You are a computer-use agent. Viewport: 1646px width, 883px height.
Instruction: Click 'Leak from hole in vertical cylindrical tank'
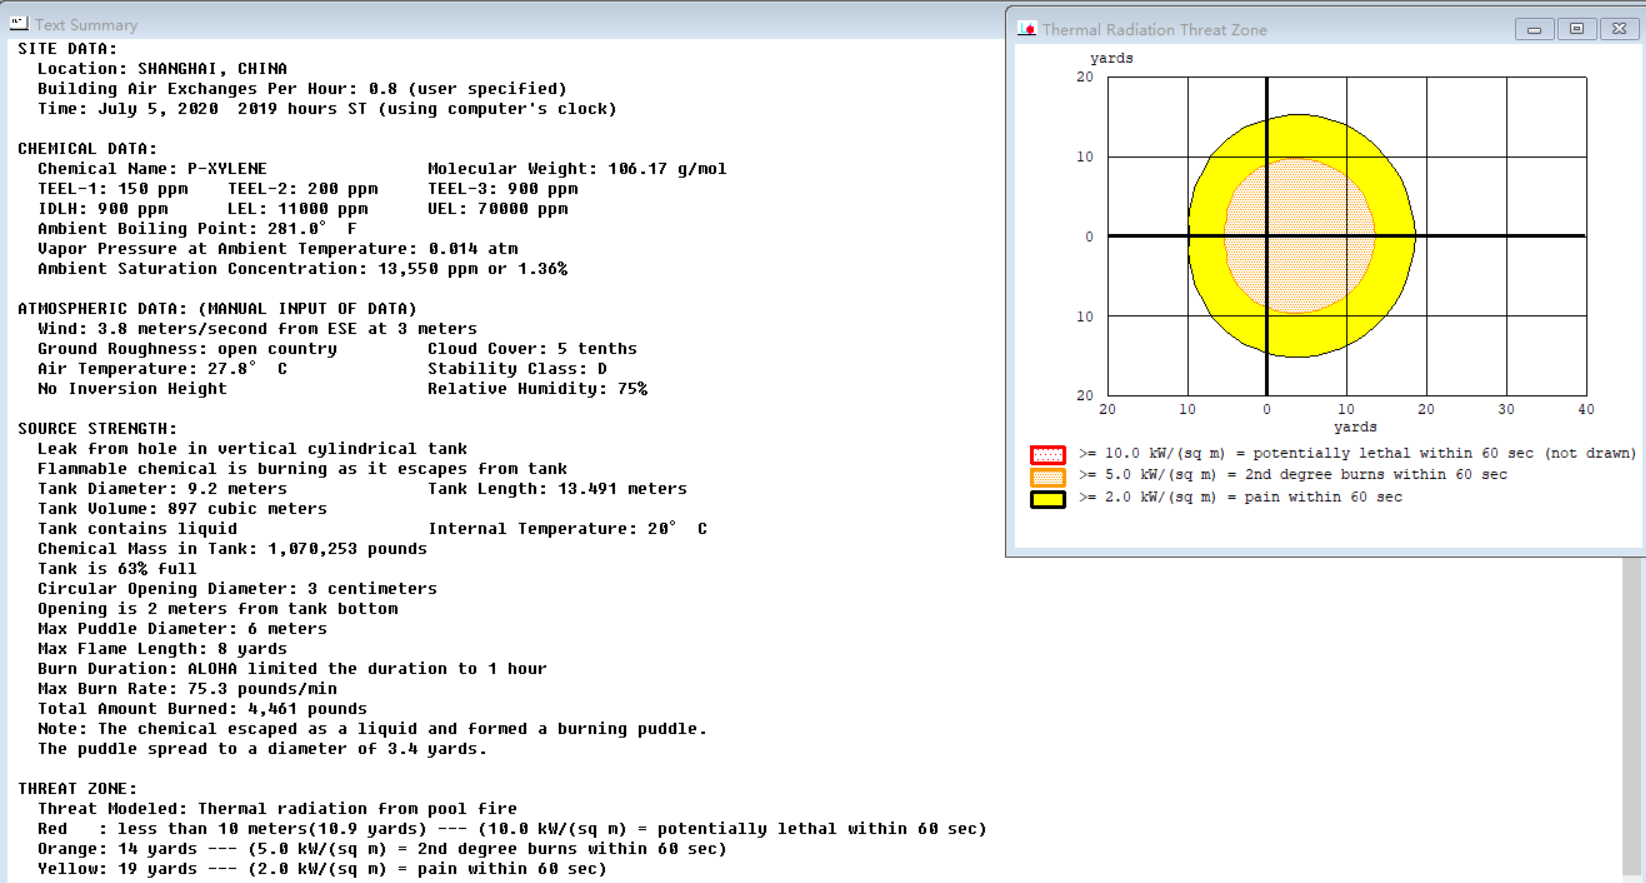click(x=252, y=449)
